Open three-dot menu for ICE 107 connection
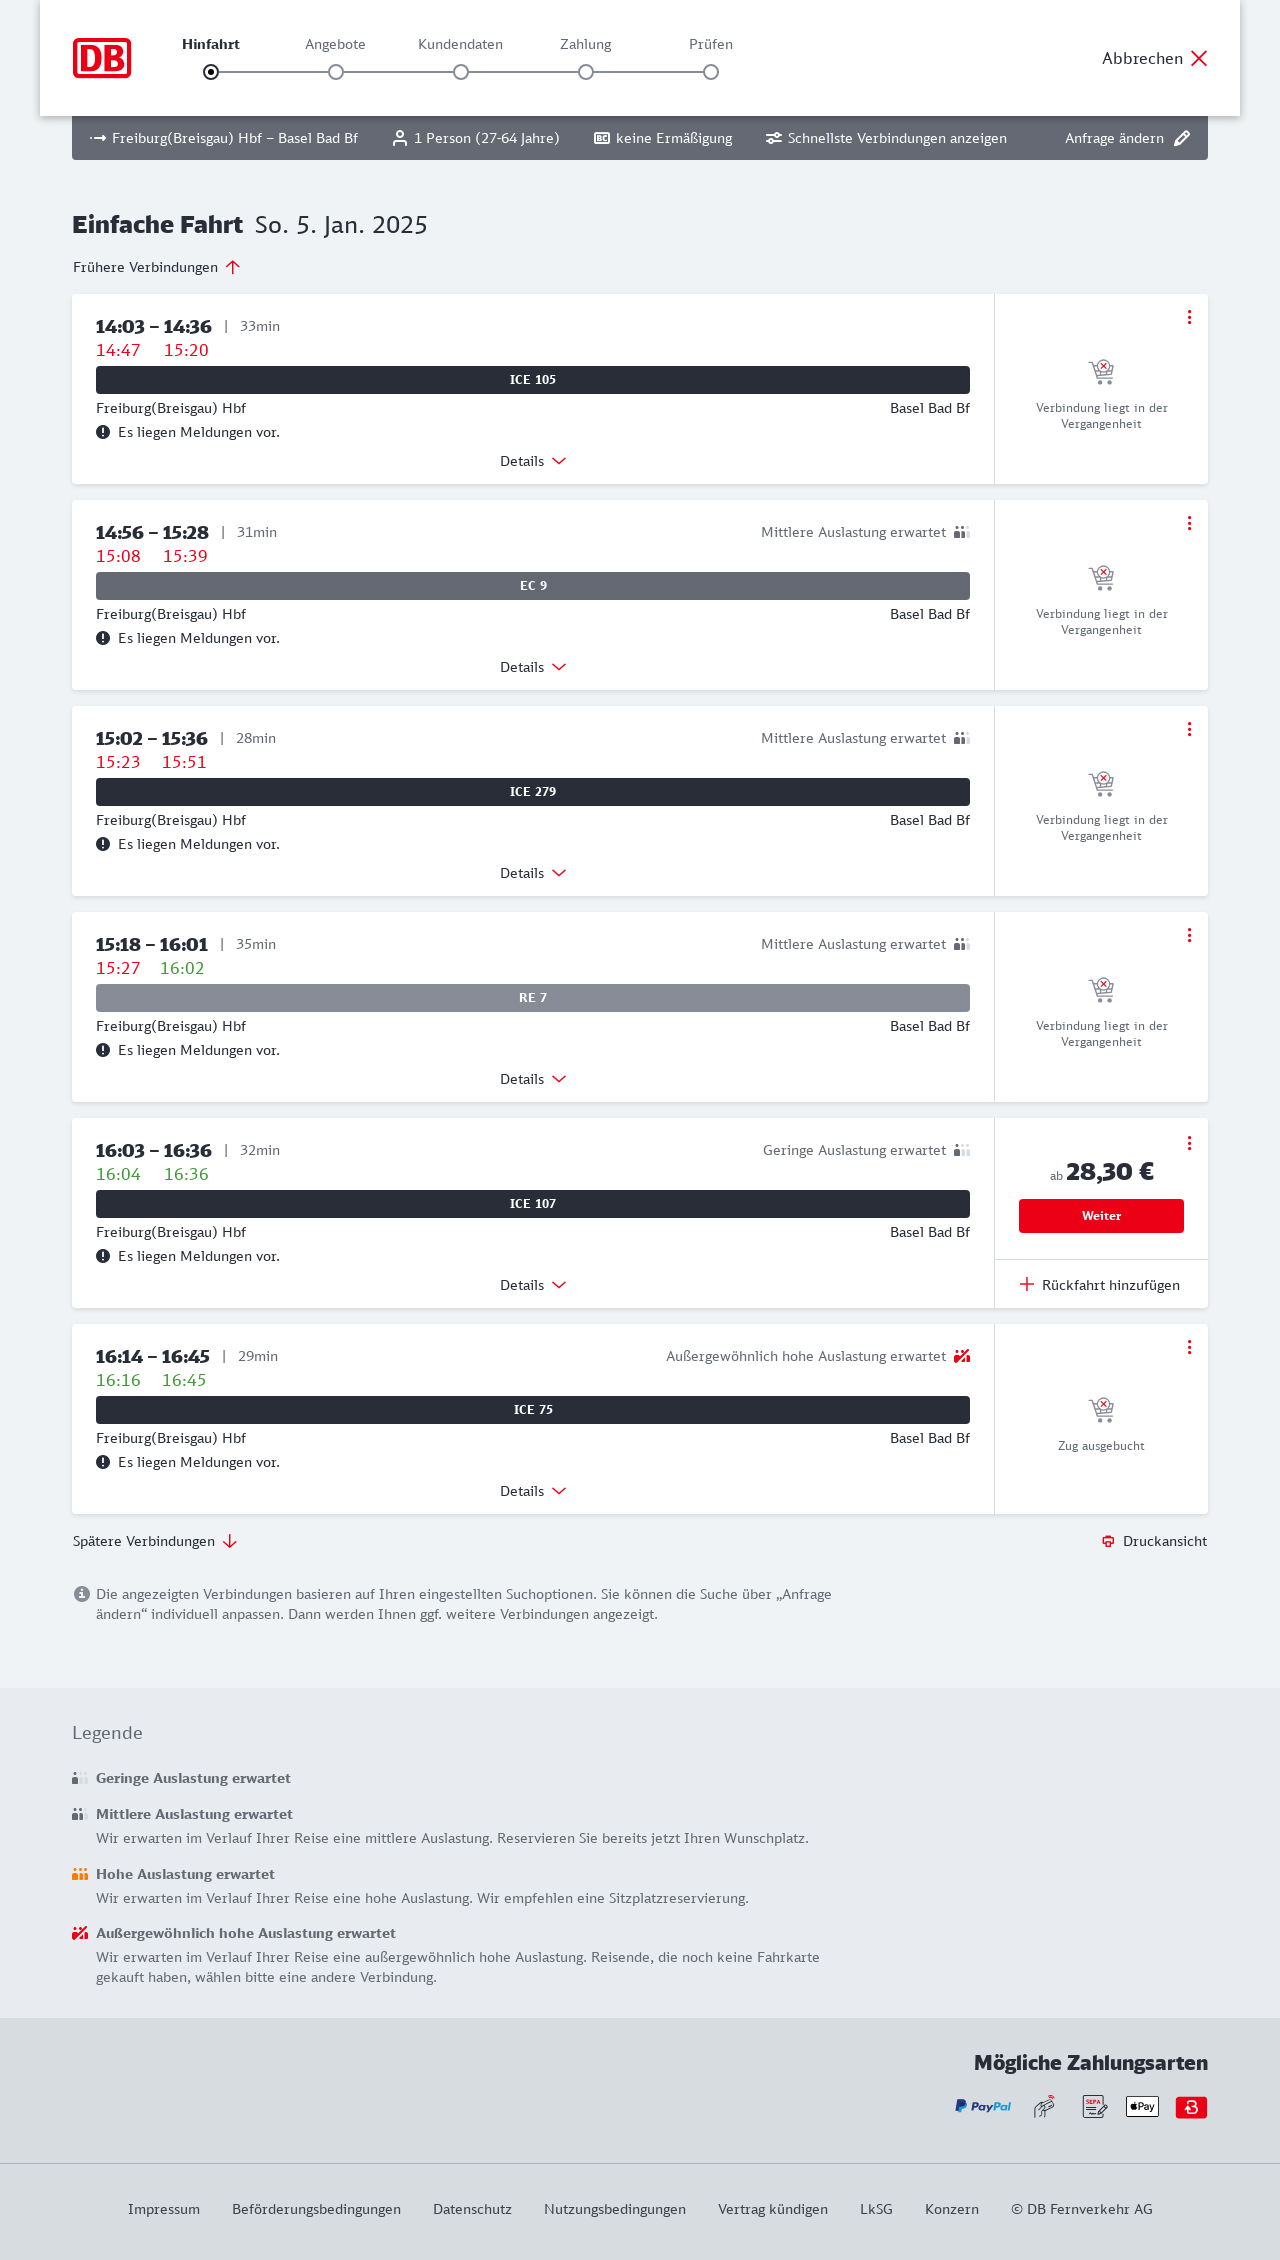The image size is (1280, 2260). tap(1189, 1143)
